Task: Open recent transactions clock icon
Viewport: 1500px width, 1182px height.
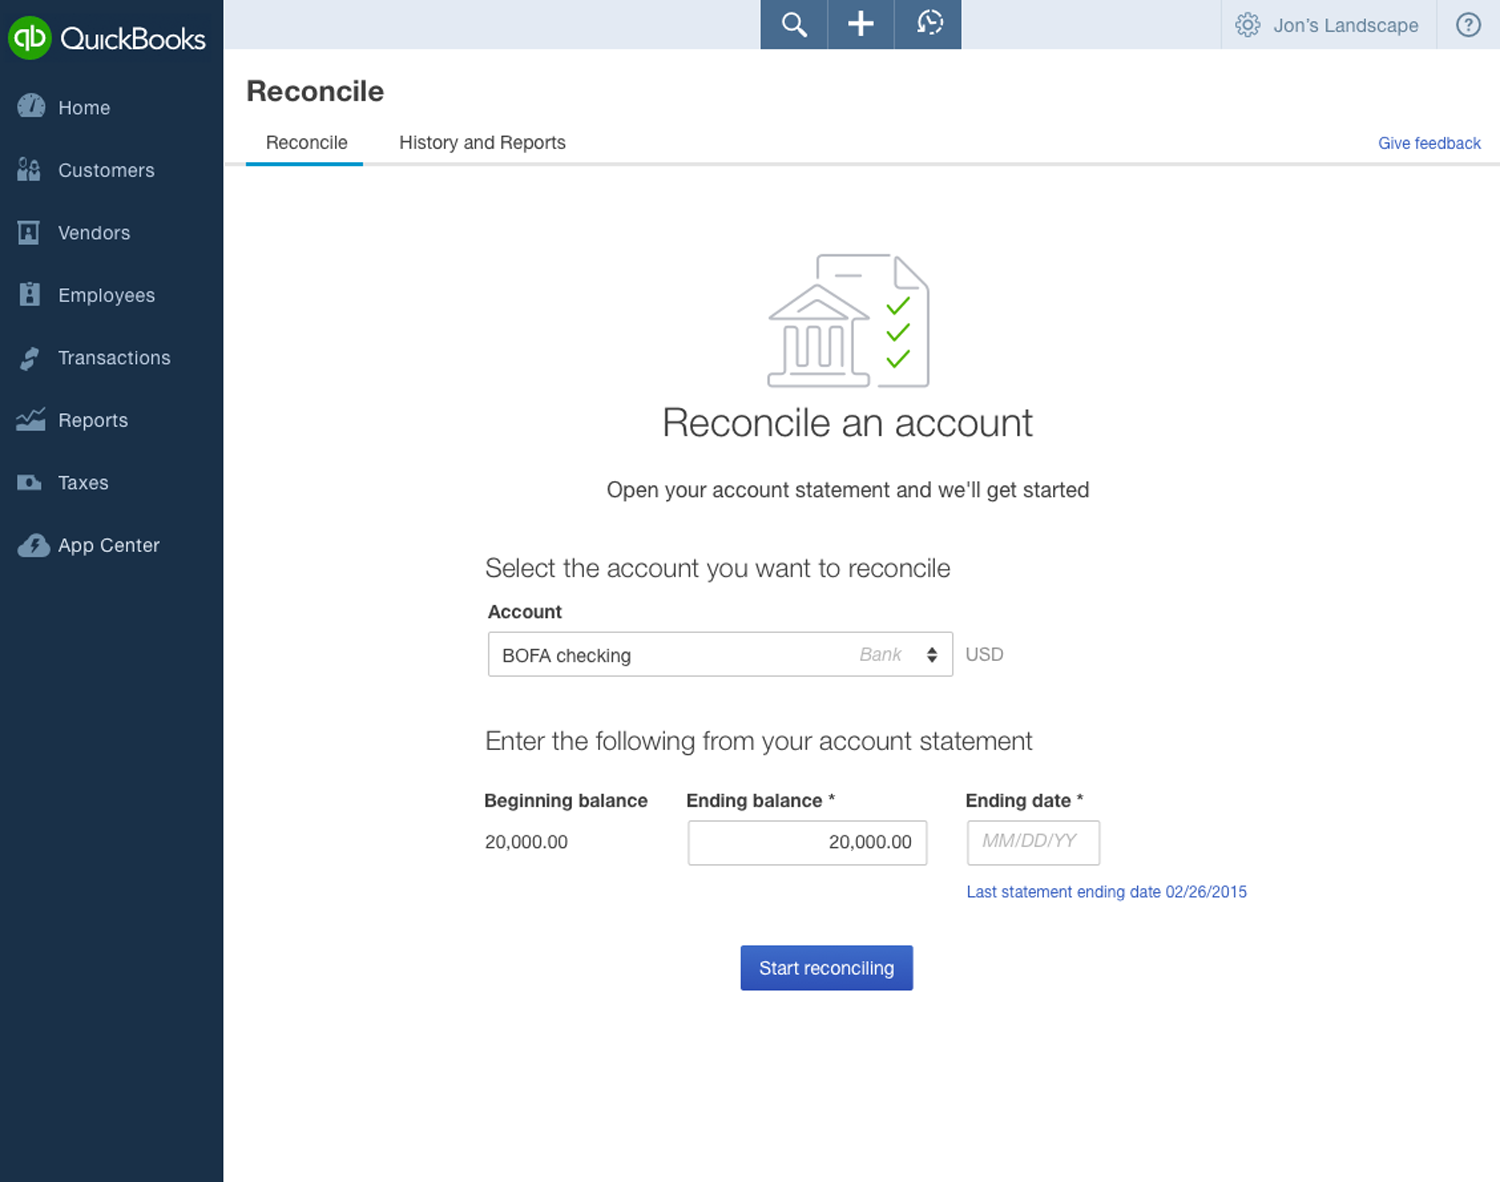Action: click(929, 24)
